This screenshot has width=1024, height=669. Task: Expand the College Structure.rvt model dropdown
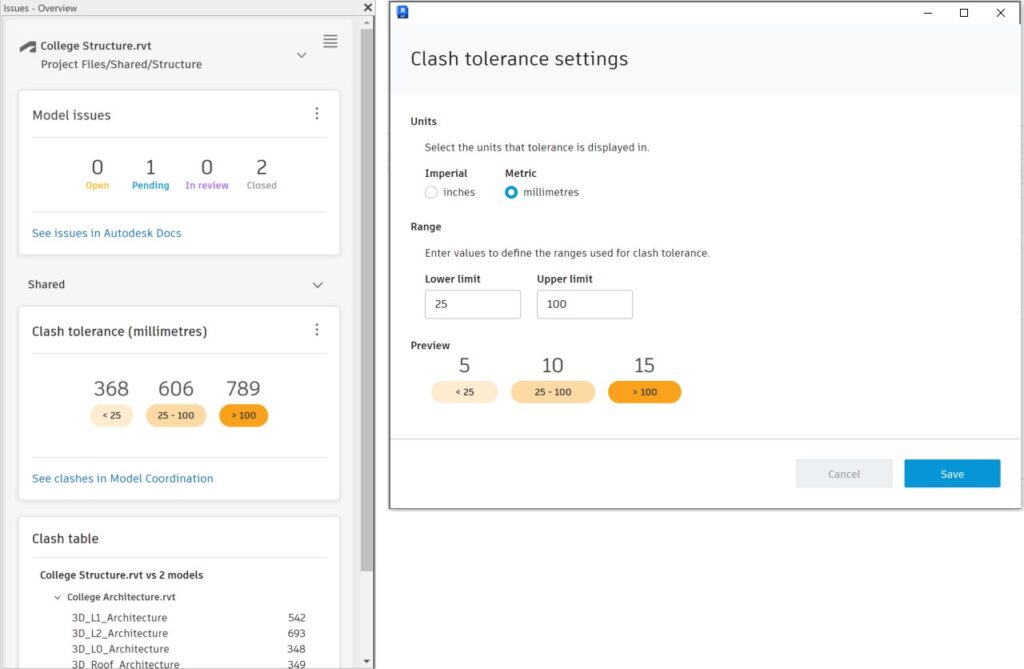coord(302,55)
